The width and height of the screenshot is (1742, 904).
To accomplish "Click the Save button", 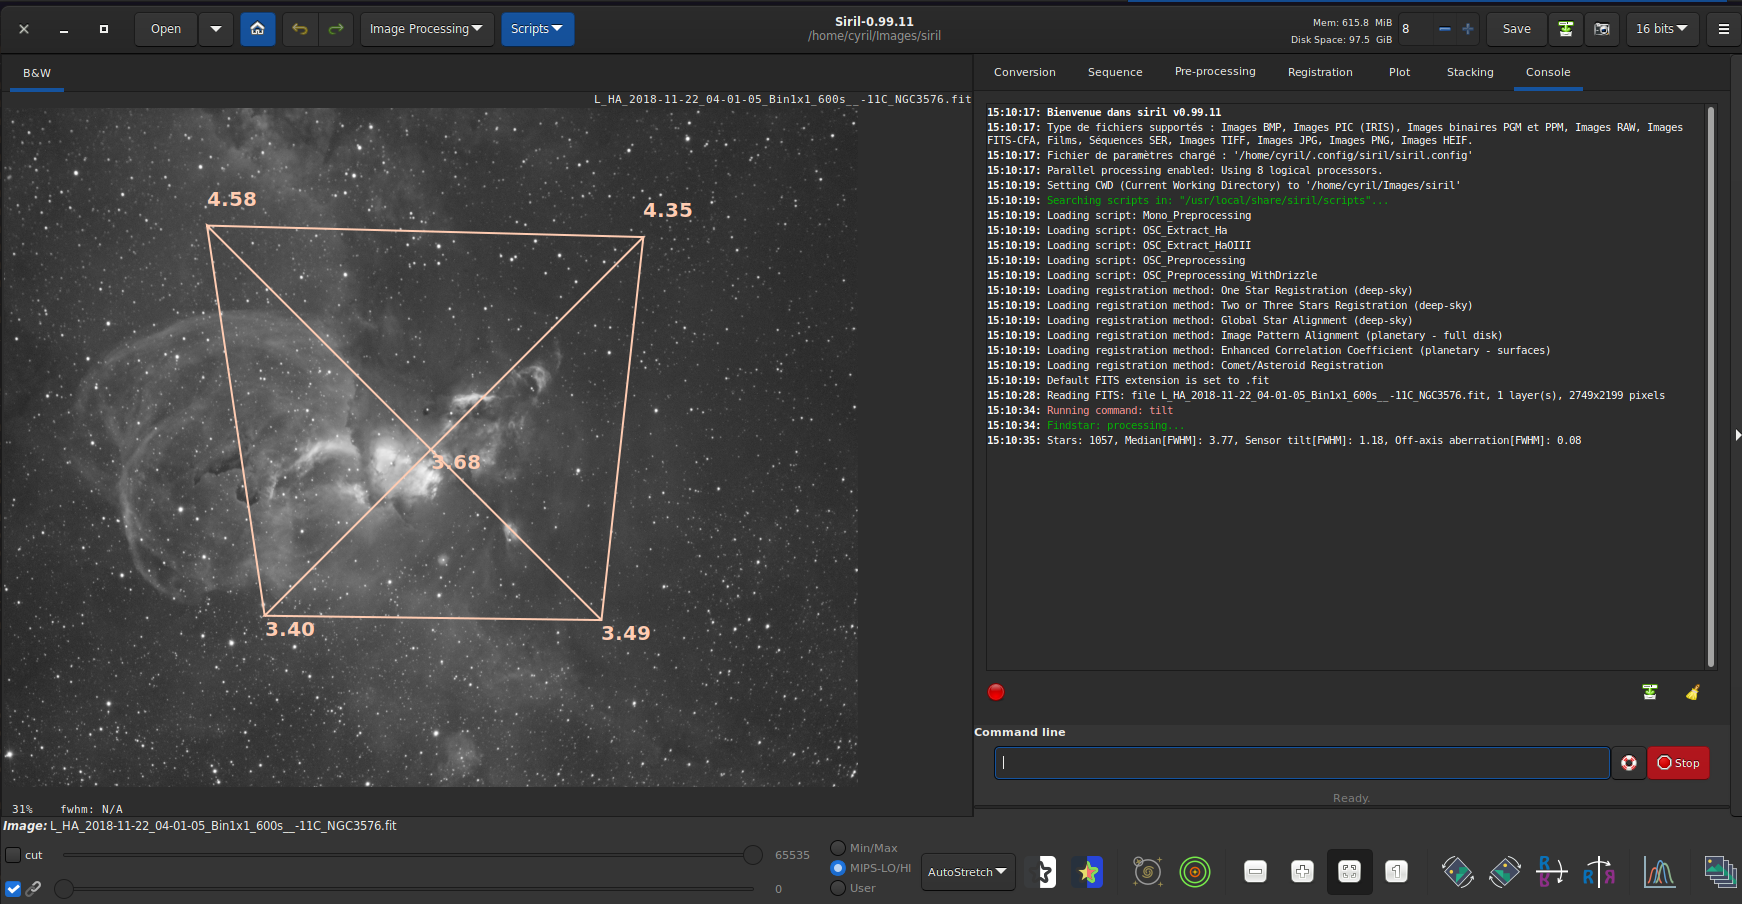I will pyautogui.click(x=1516, y=29).
